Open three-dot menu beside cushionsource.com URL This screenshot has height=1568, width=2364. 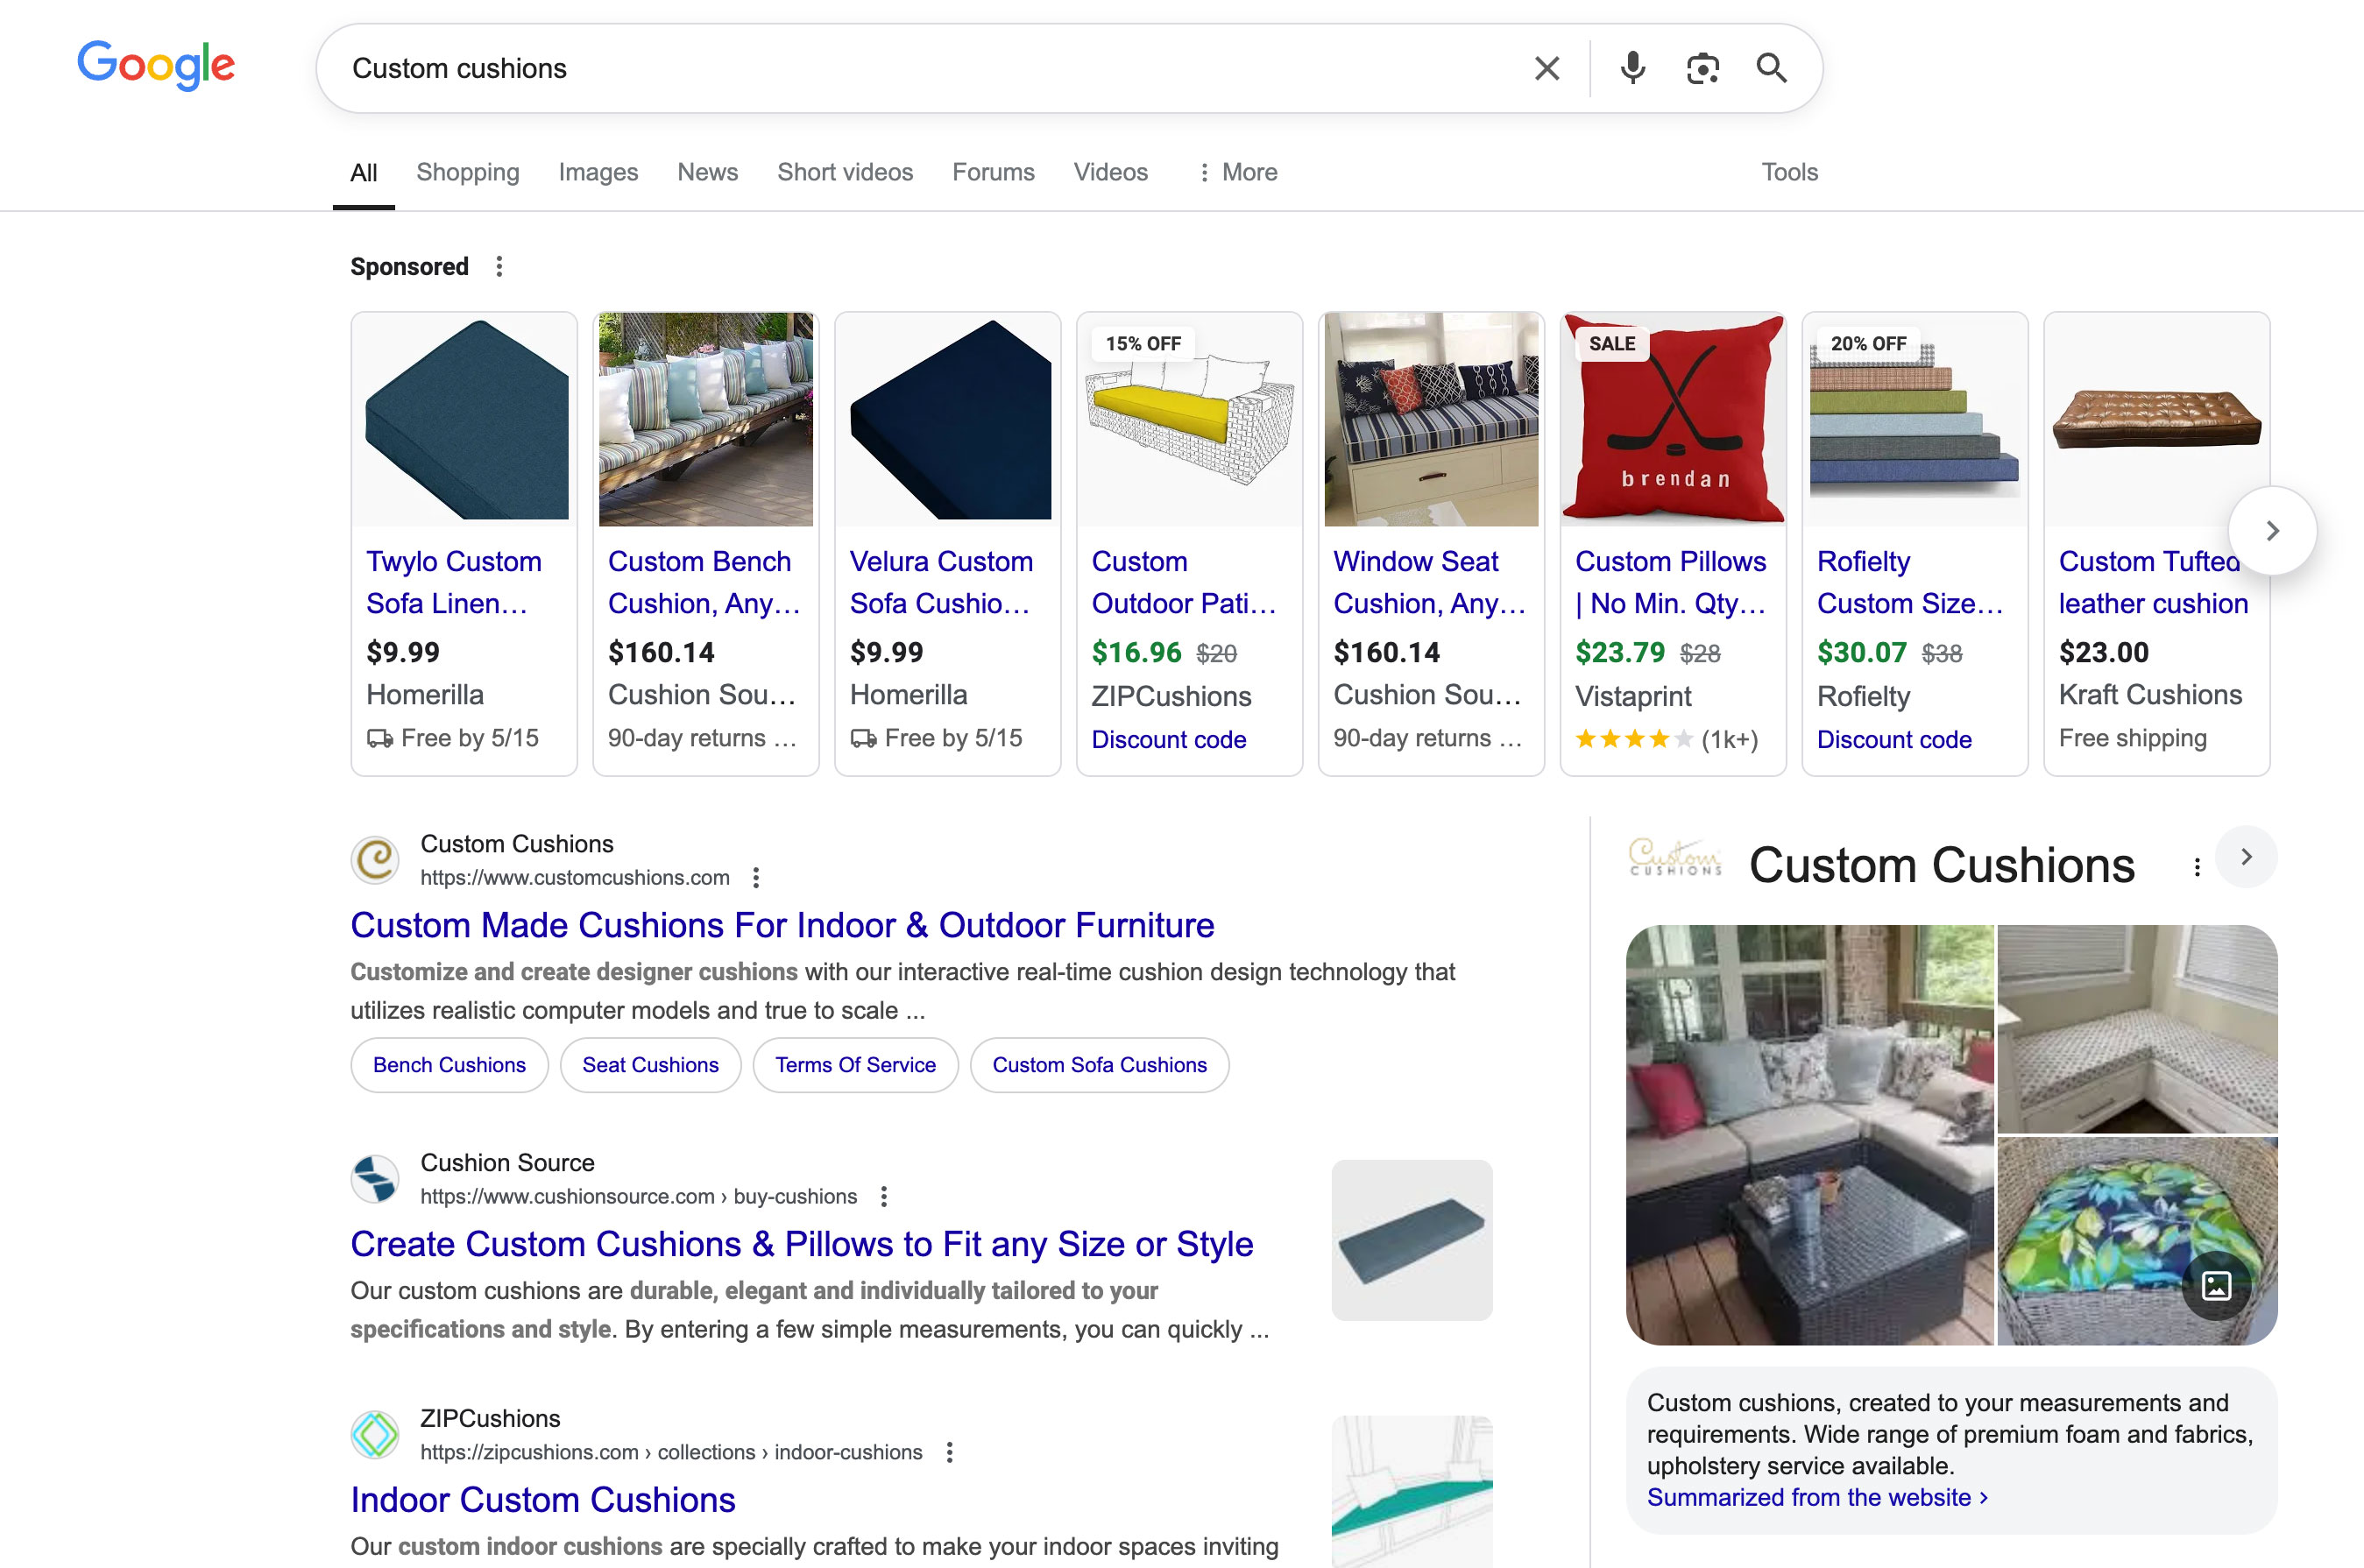tap(884, 1196)
